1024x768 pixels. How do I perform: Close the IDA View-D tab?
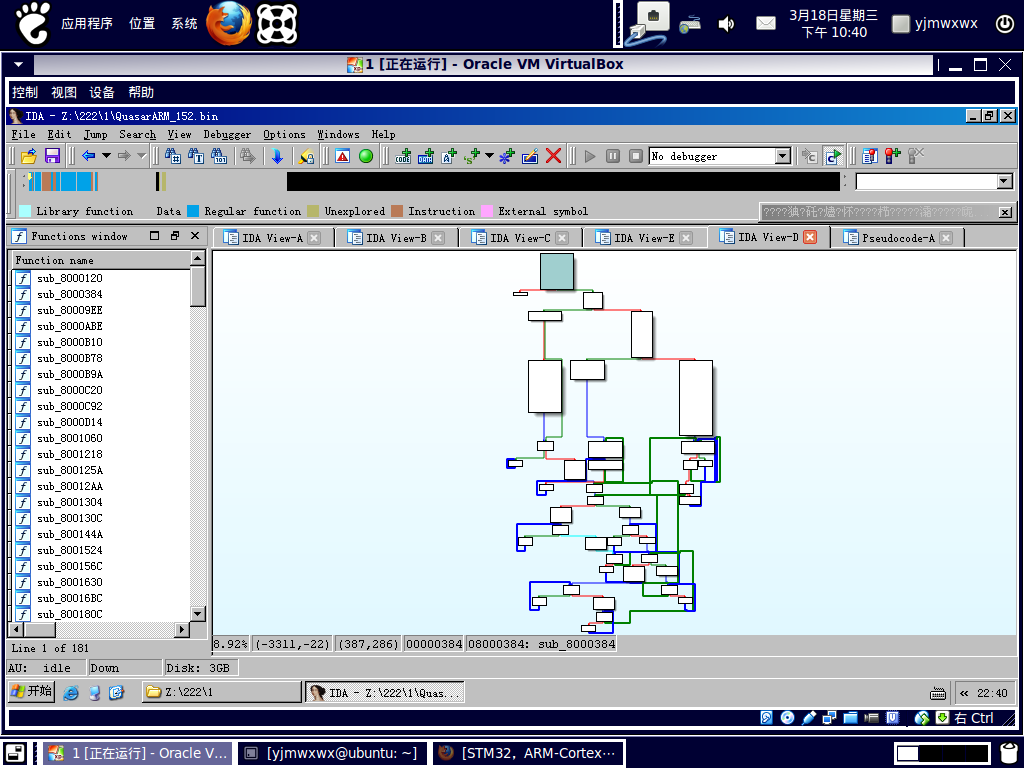click(810, 237)
